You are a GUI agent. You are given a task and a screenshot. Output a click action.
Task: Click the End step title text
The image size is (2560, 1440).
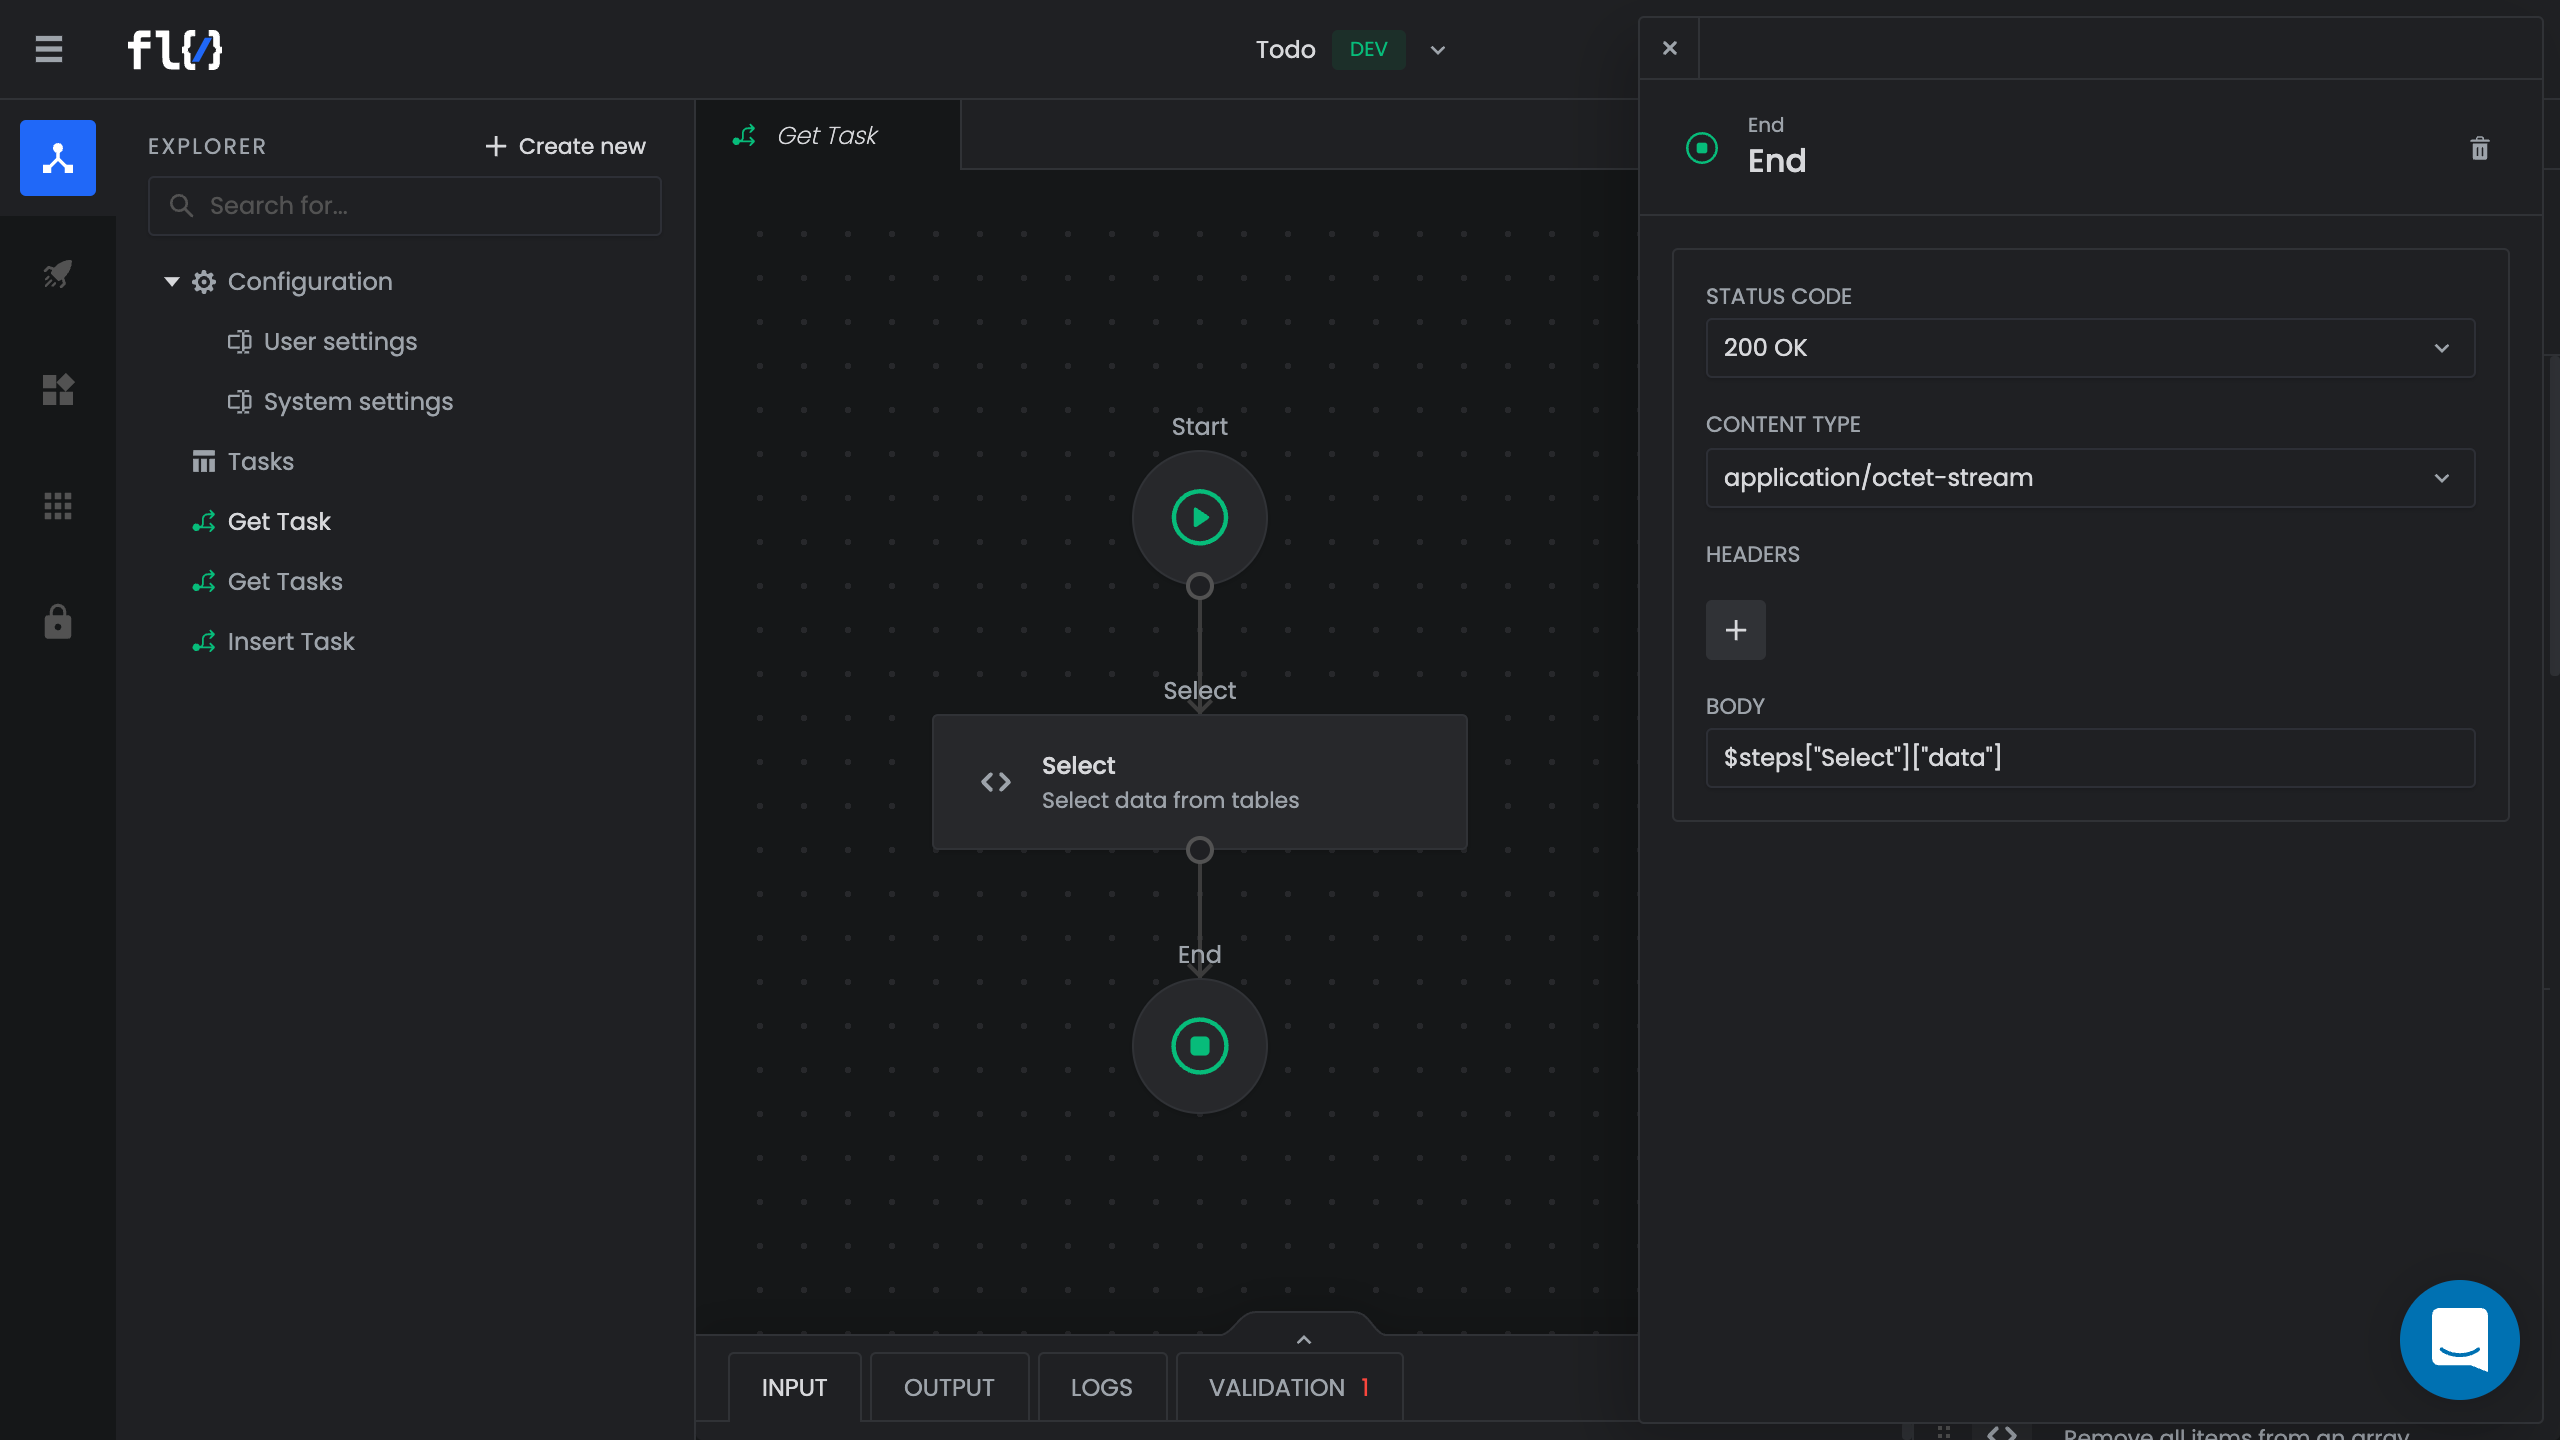[1777, 161]
